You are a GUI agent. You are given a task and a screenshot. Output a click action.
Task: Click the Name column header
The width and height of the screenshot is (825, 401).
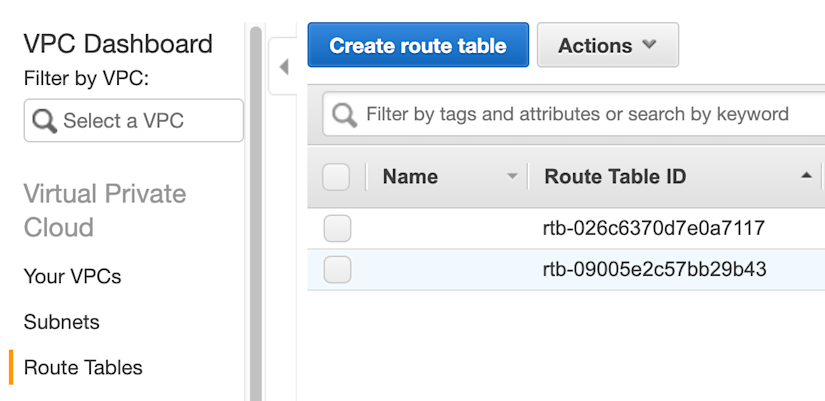pyautogui.click(x=410, y=176)
